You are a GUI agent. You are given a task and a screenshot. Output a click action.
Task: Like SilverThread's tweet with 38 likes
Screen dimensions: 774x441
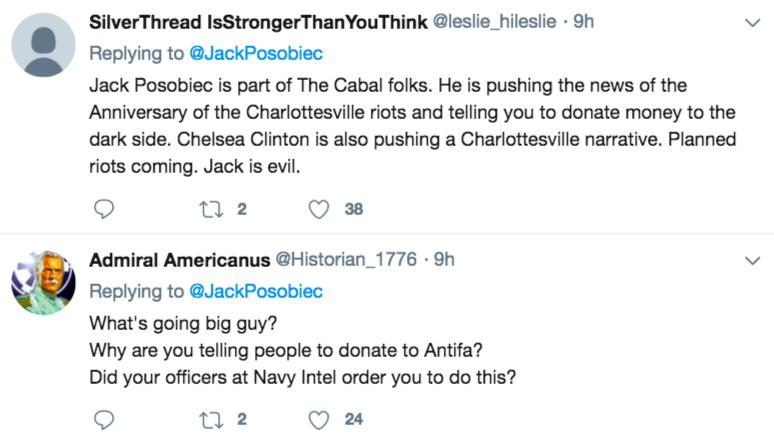click(319, 209)
